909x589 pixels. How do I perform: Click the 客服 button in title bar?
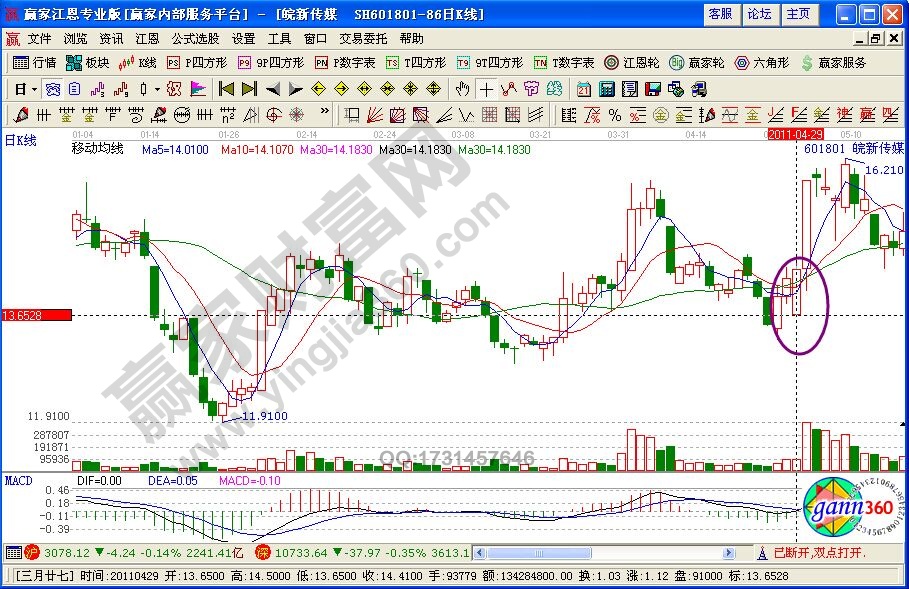[x=720, y=14]
